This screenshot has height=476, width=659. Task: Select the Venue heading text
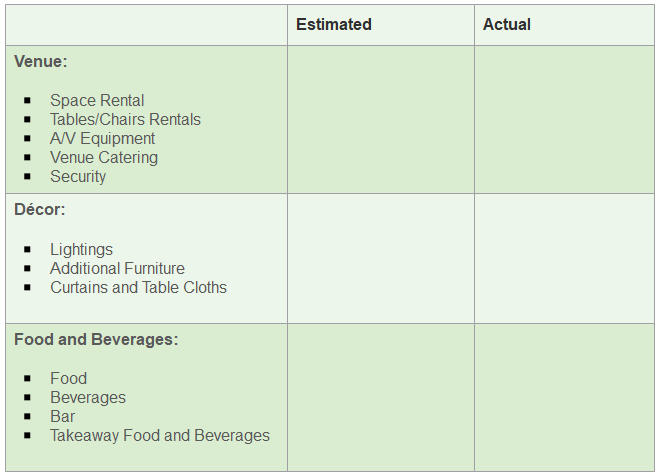41,61
